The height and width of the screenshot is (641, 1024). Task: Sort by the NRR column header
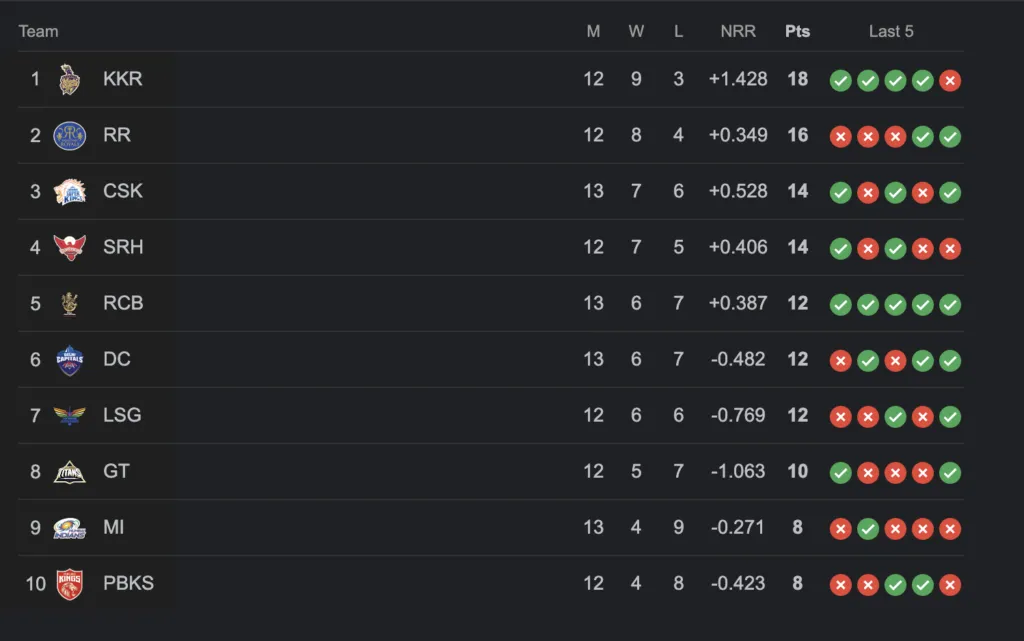[738, 31]
